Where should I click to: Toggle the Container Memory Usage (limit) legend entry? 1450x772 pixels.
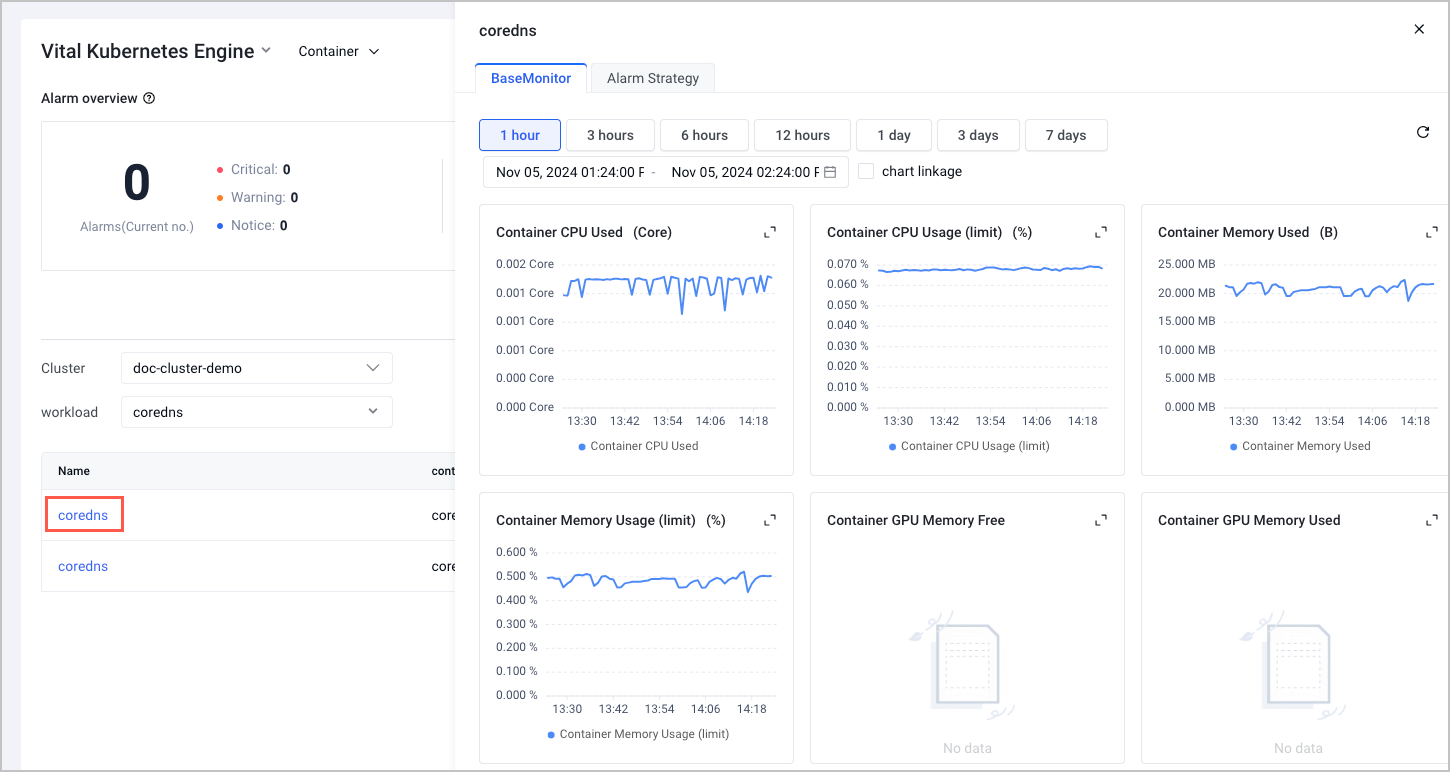pos(638,734)
